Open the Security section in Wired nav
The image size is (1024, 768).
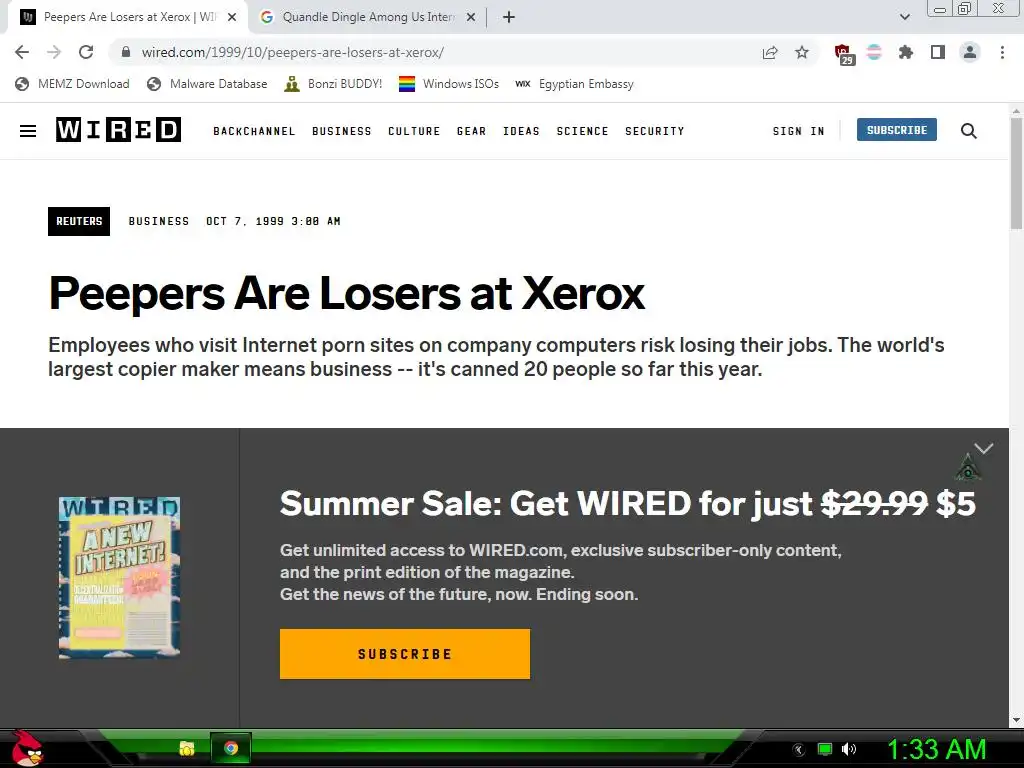[x=654, y=131]
